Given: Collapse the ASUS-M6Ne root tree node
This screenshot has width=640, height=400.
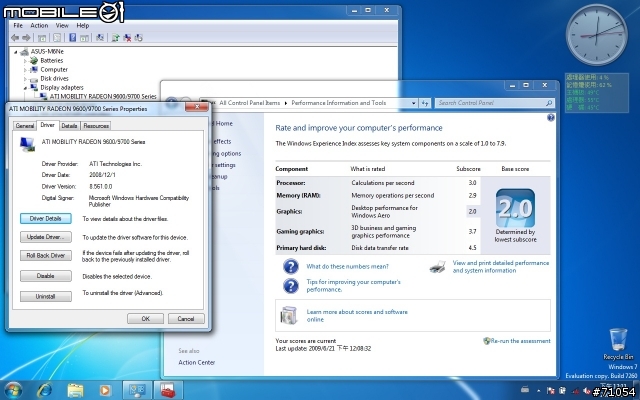Looking at the screenshot, I should [x=16, y=52].
